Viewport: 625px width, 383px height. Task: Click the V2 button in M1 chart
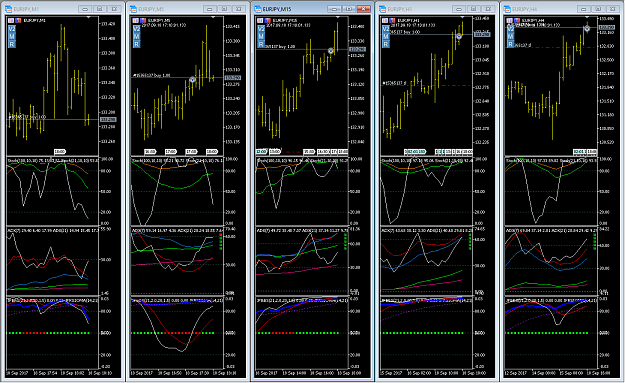coord(12,29)
